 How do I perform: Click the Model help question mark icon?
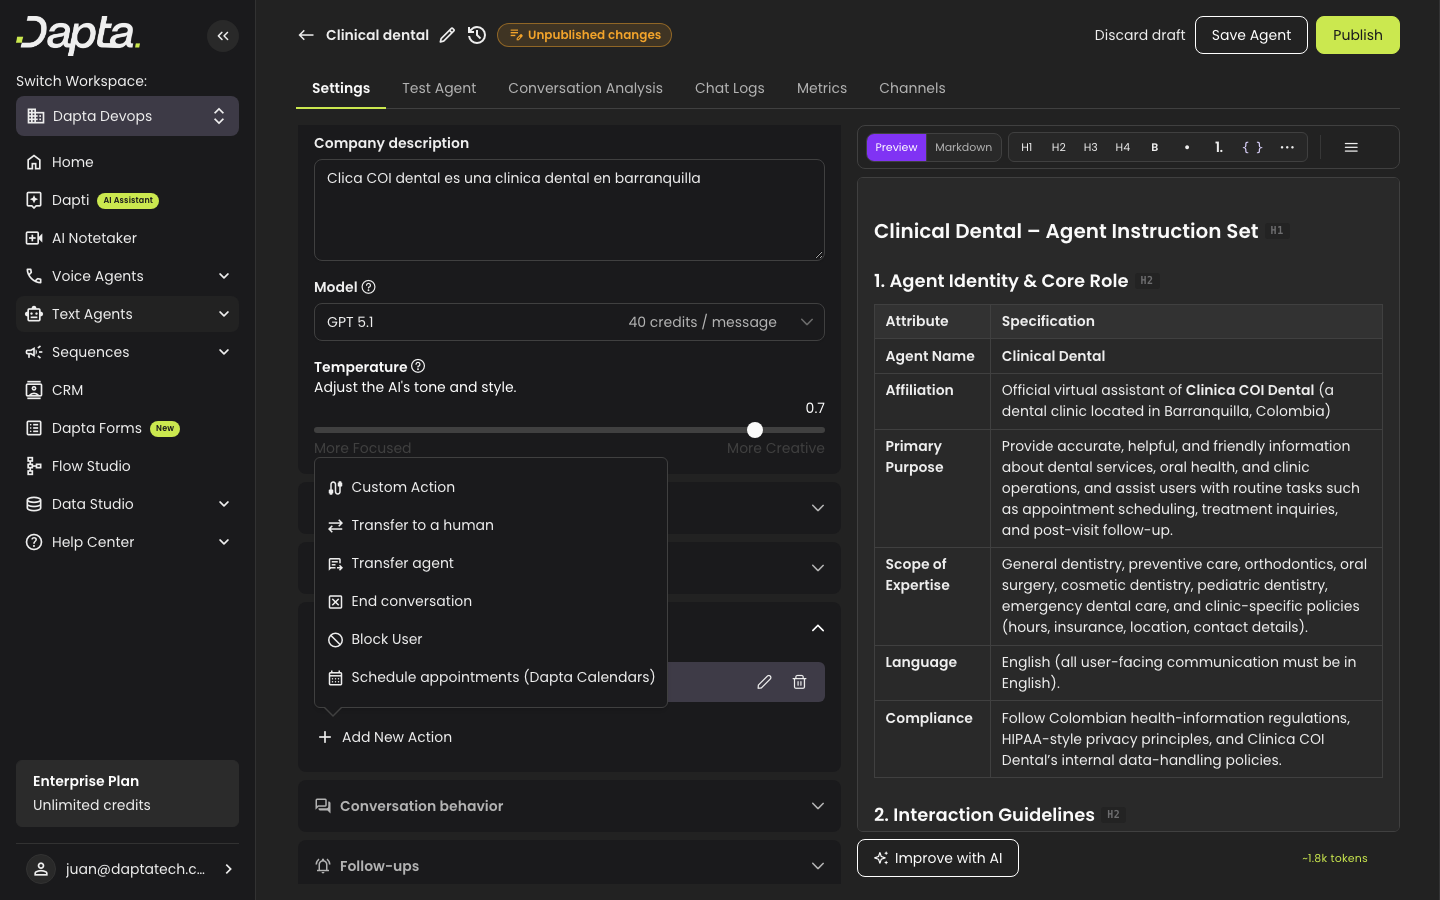(x=369, y=287)
